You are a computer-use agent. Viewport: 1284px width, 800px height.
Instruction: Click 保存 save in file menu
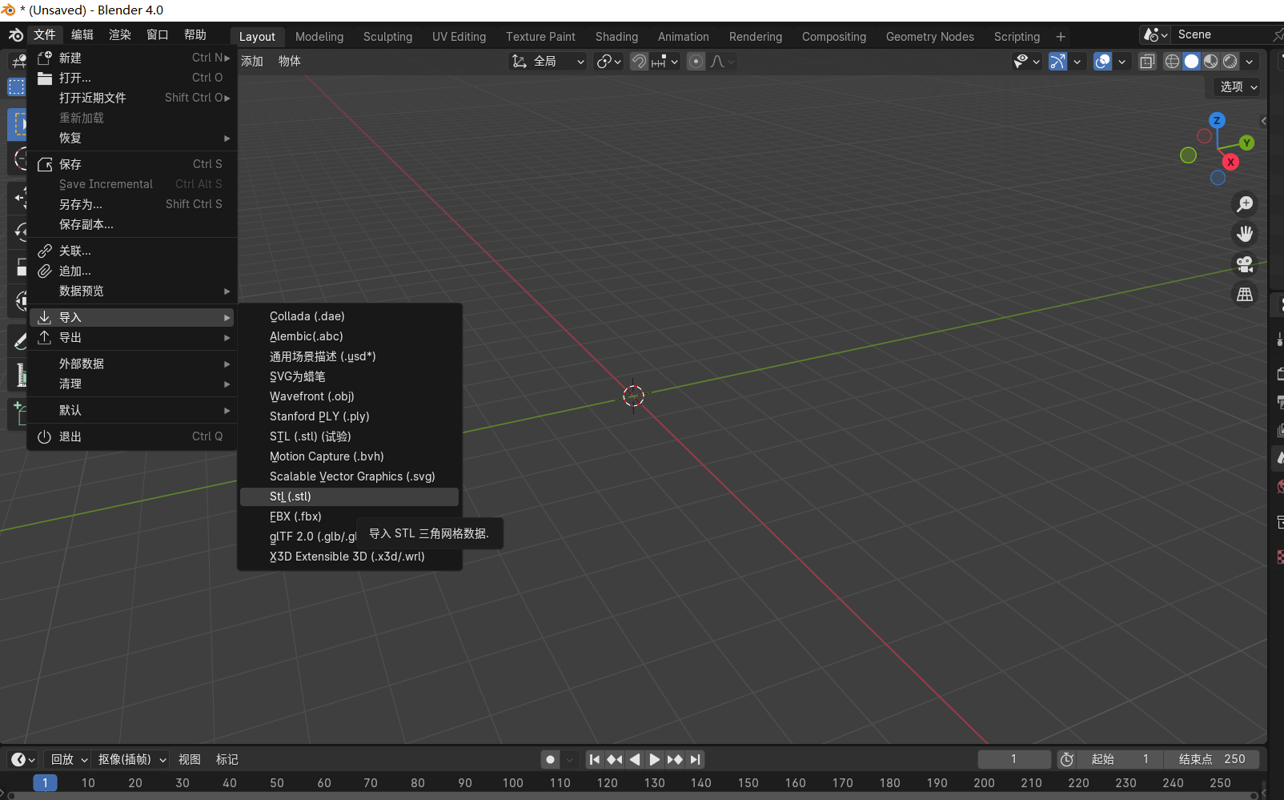click(132, 164)
